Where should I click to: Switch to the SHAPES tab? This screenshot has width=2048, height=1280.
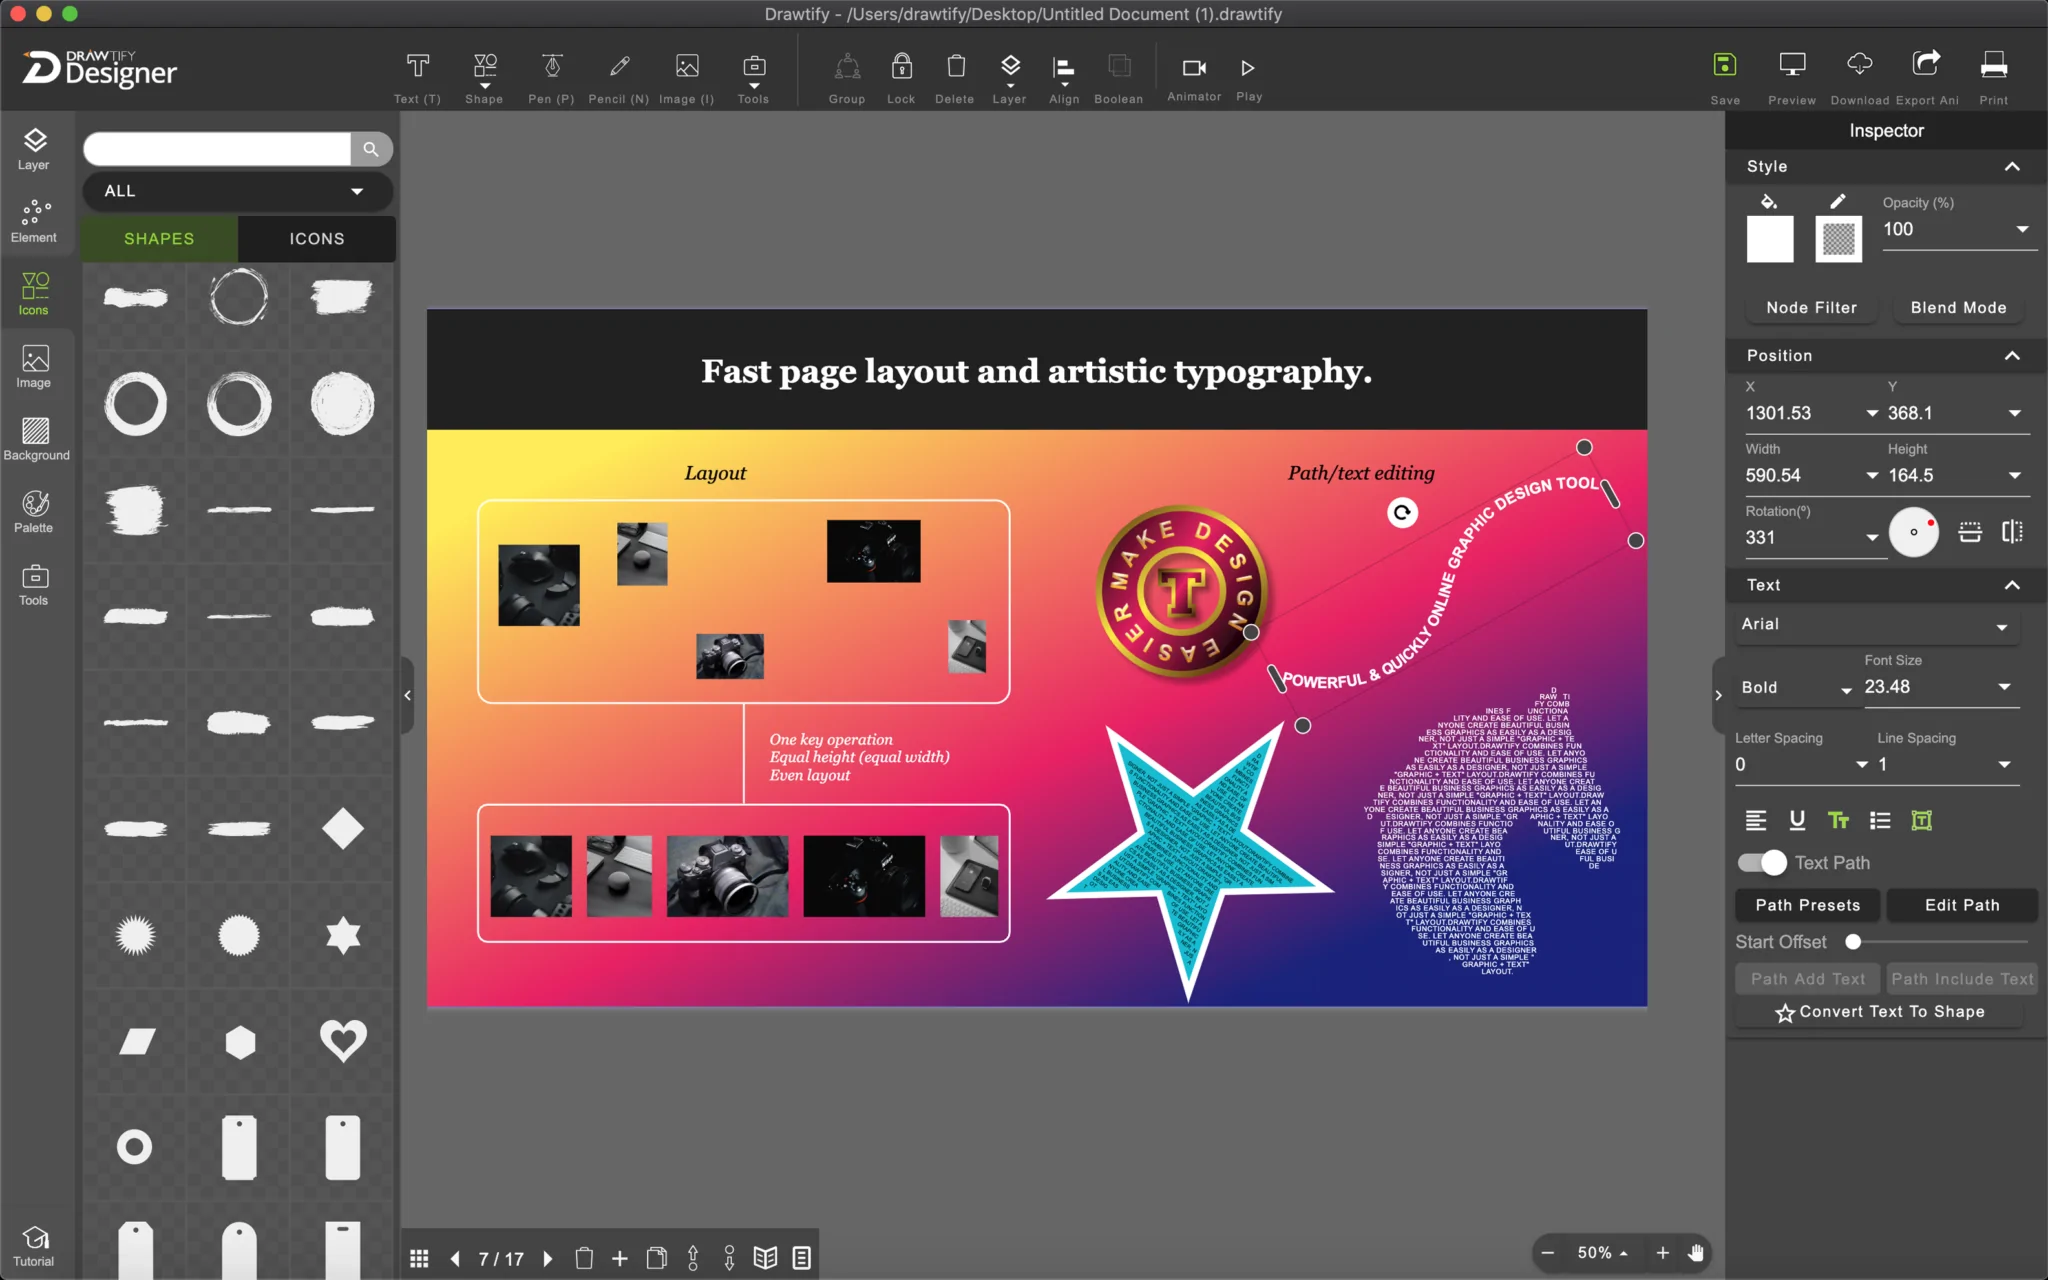coord(161,237)
